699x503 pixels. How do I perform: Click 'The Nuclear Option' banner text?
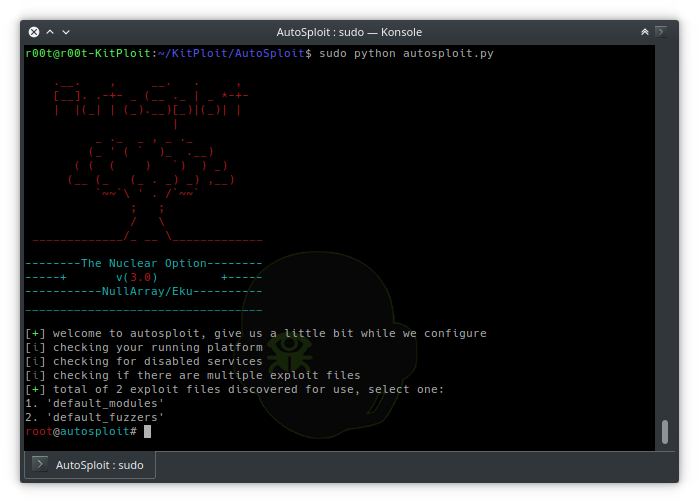(x=144, y=263)
